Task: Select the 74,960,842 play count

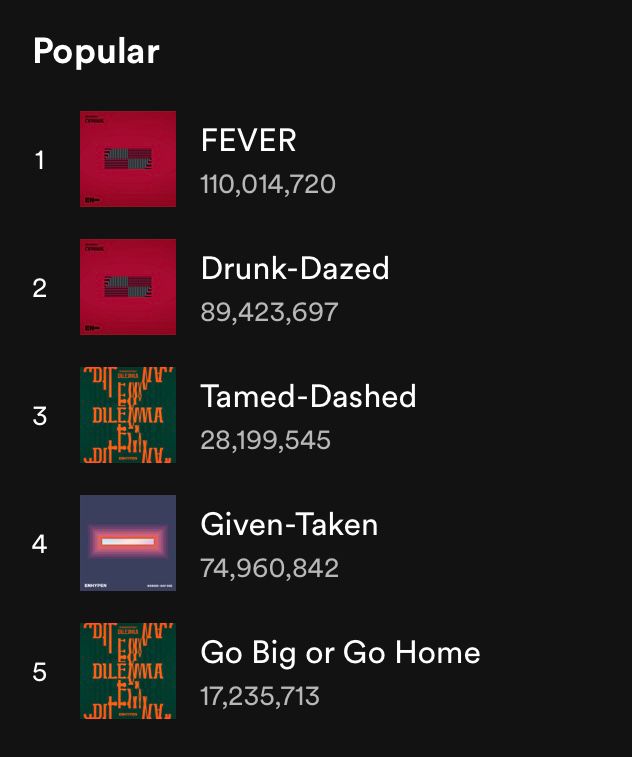Action: coord(269,568)
